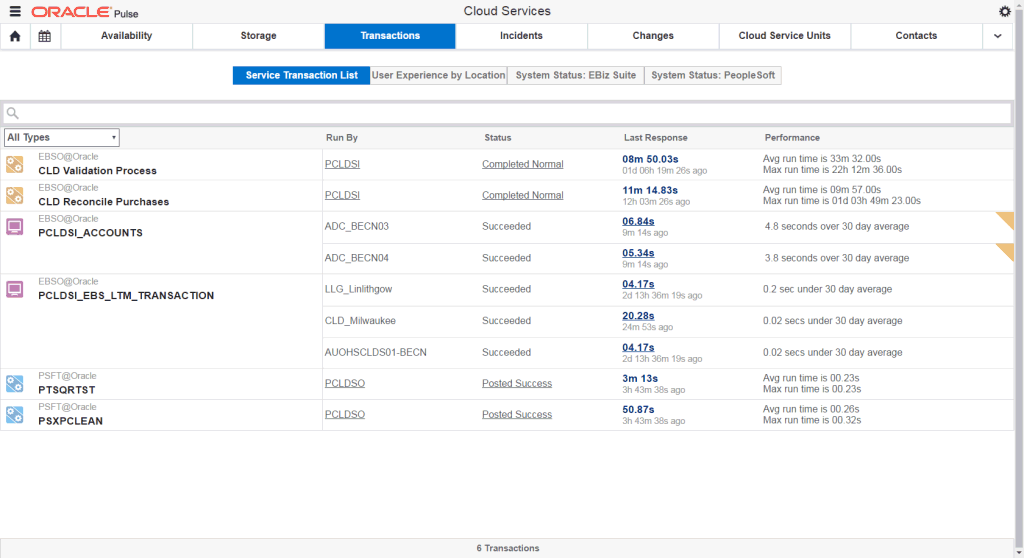Click the PCLDSI_ACCOUNTS monitor icon

[14, 227]
